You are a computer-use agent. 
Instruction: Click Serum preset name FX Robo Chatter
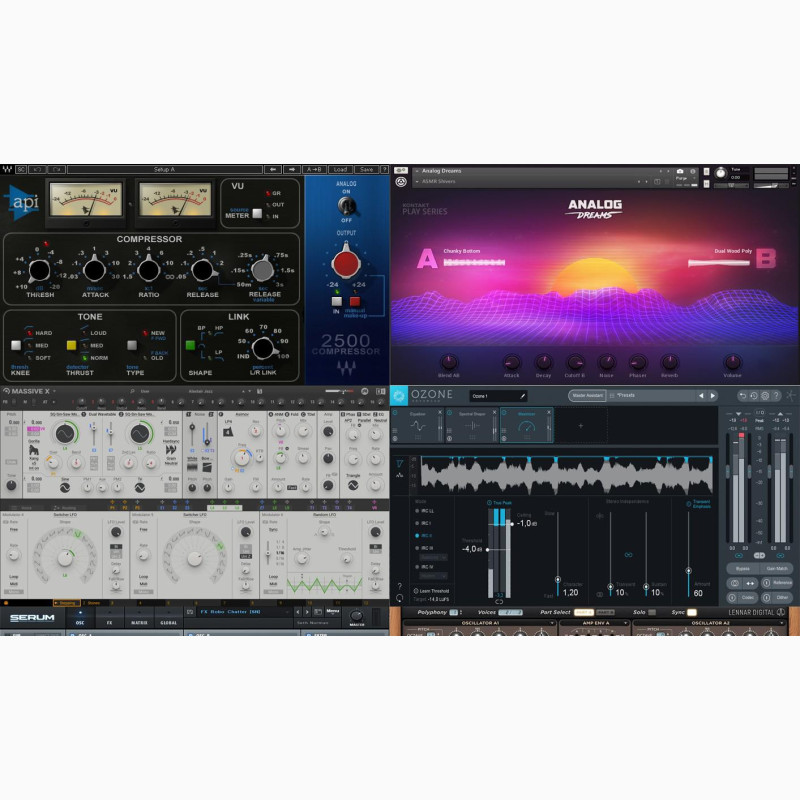pos(231,612)
